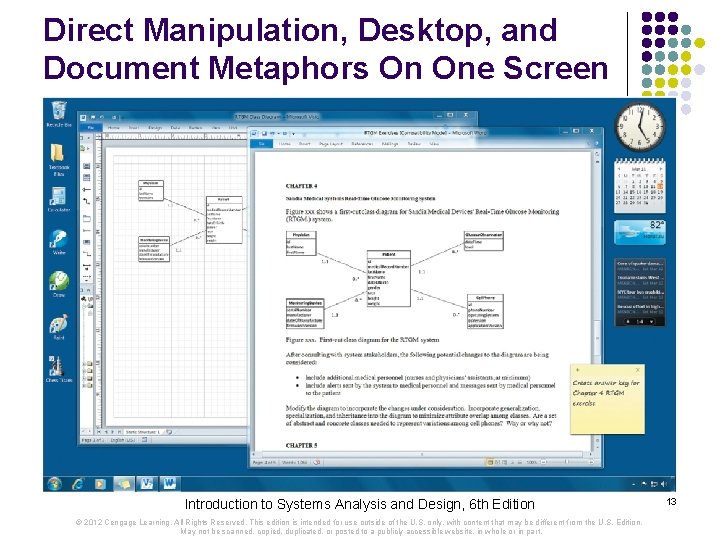
Task: Select Print Layout view in Word status bar
Action: tap(490, 462)
